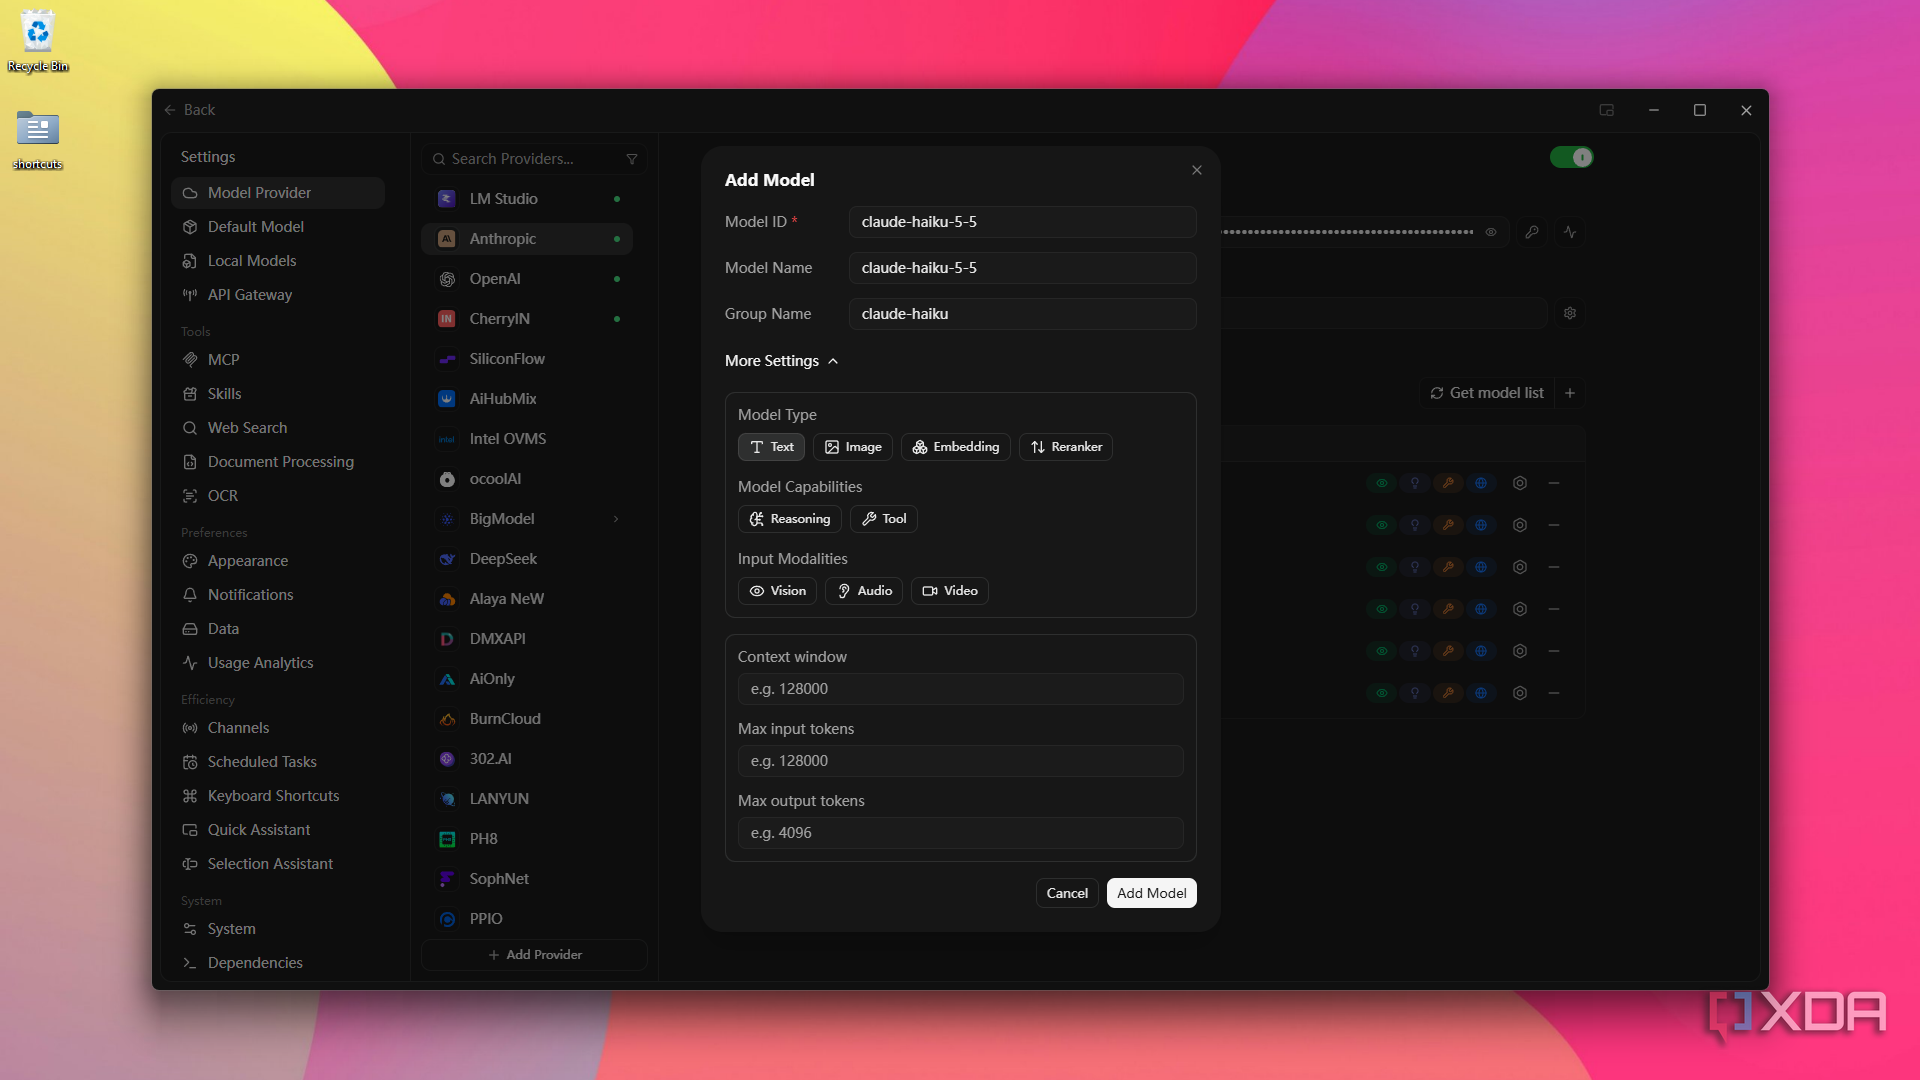Viewport: 1920px width, 1080px height.
Task: Toggle the Reranker model type
Action: tap(1066, 447)
